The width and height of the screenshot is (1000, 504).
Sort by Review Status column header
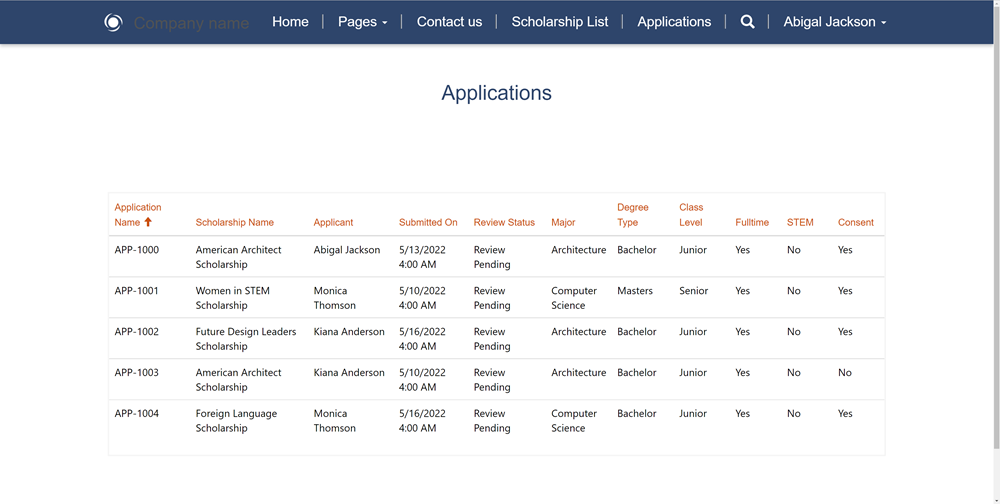click(504, 222)
